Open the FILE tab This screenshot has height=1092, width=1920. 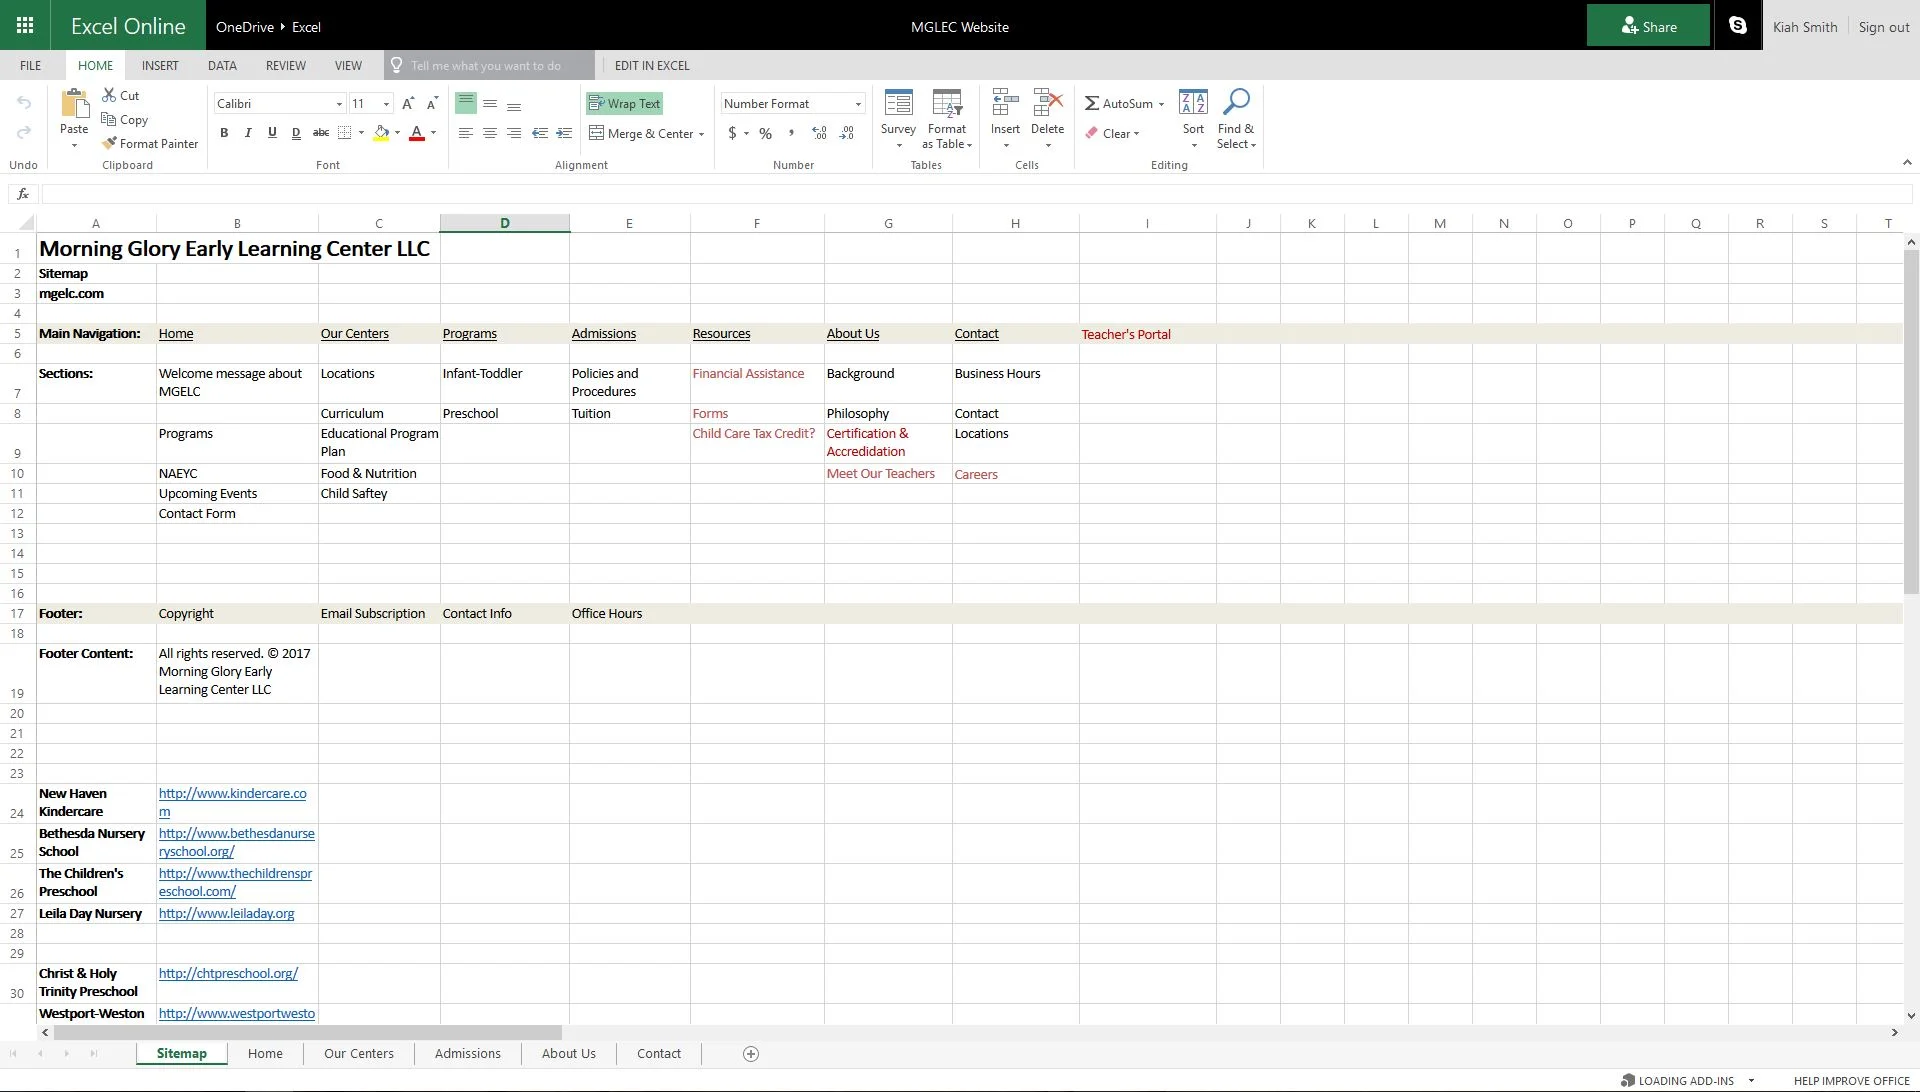click(x=31, y=65)
